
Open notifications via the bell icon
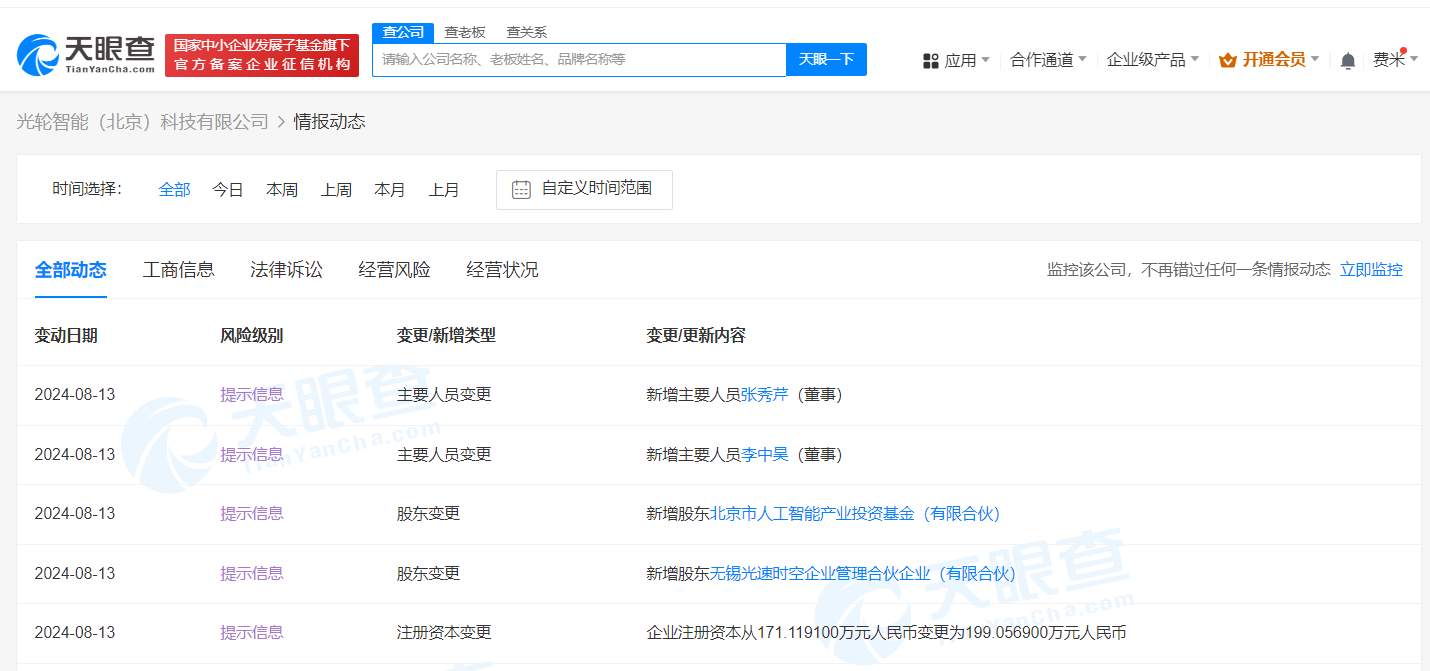point(1347,60)
